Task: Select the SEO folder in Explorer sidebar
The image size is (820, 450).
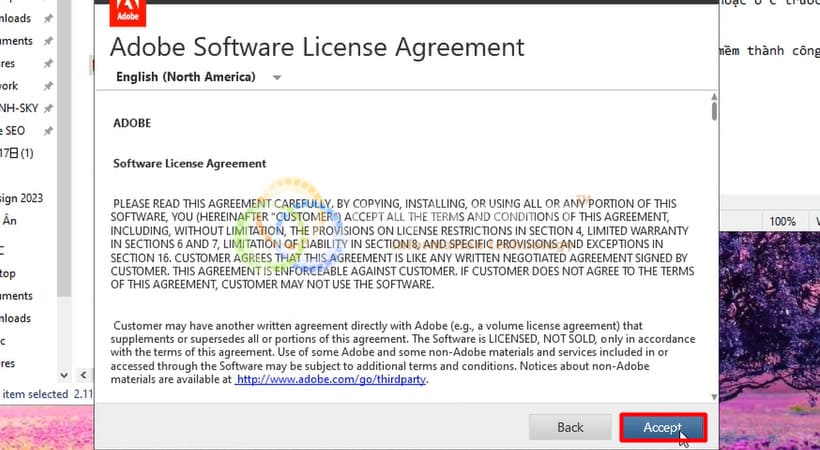Action: pyautogui.click(x=13, y=131)
